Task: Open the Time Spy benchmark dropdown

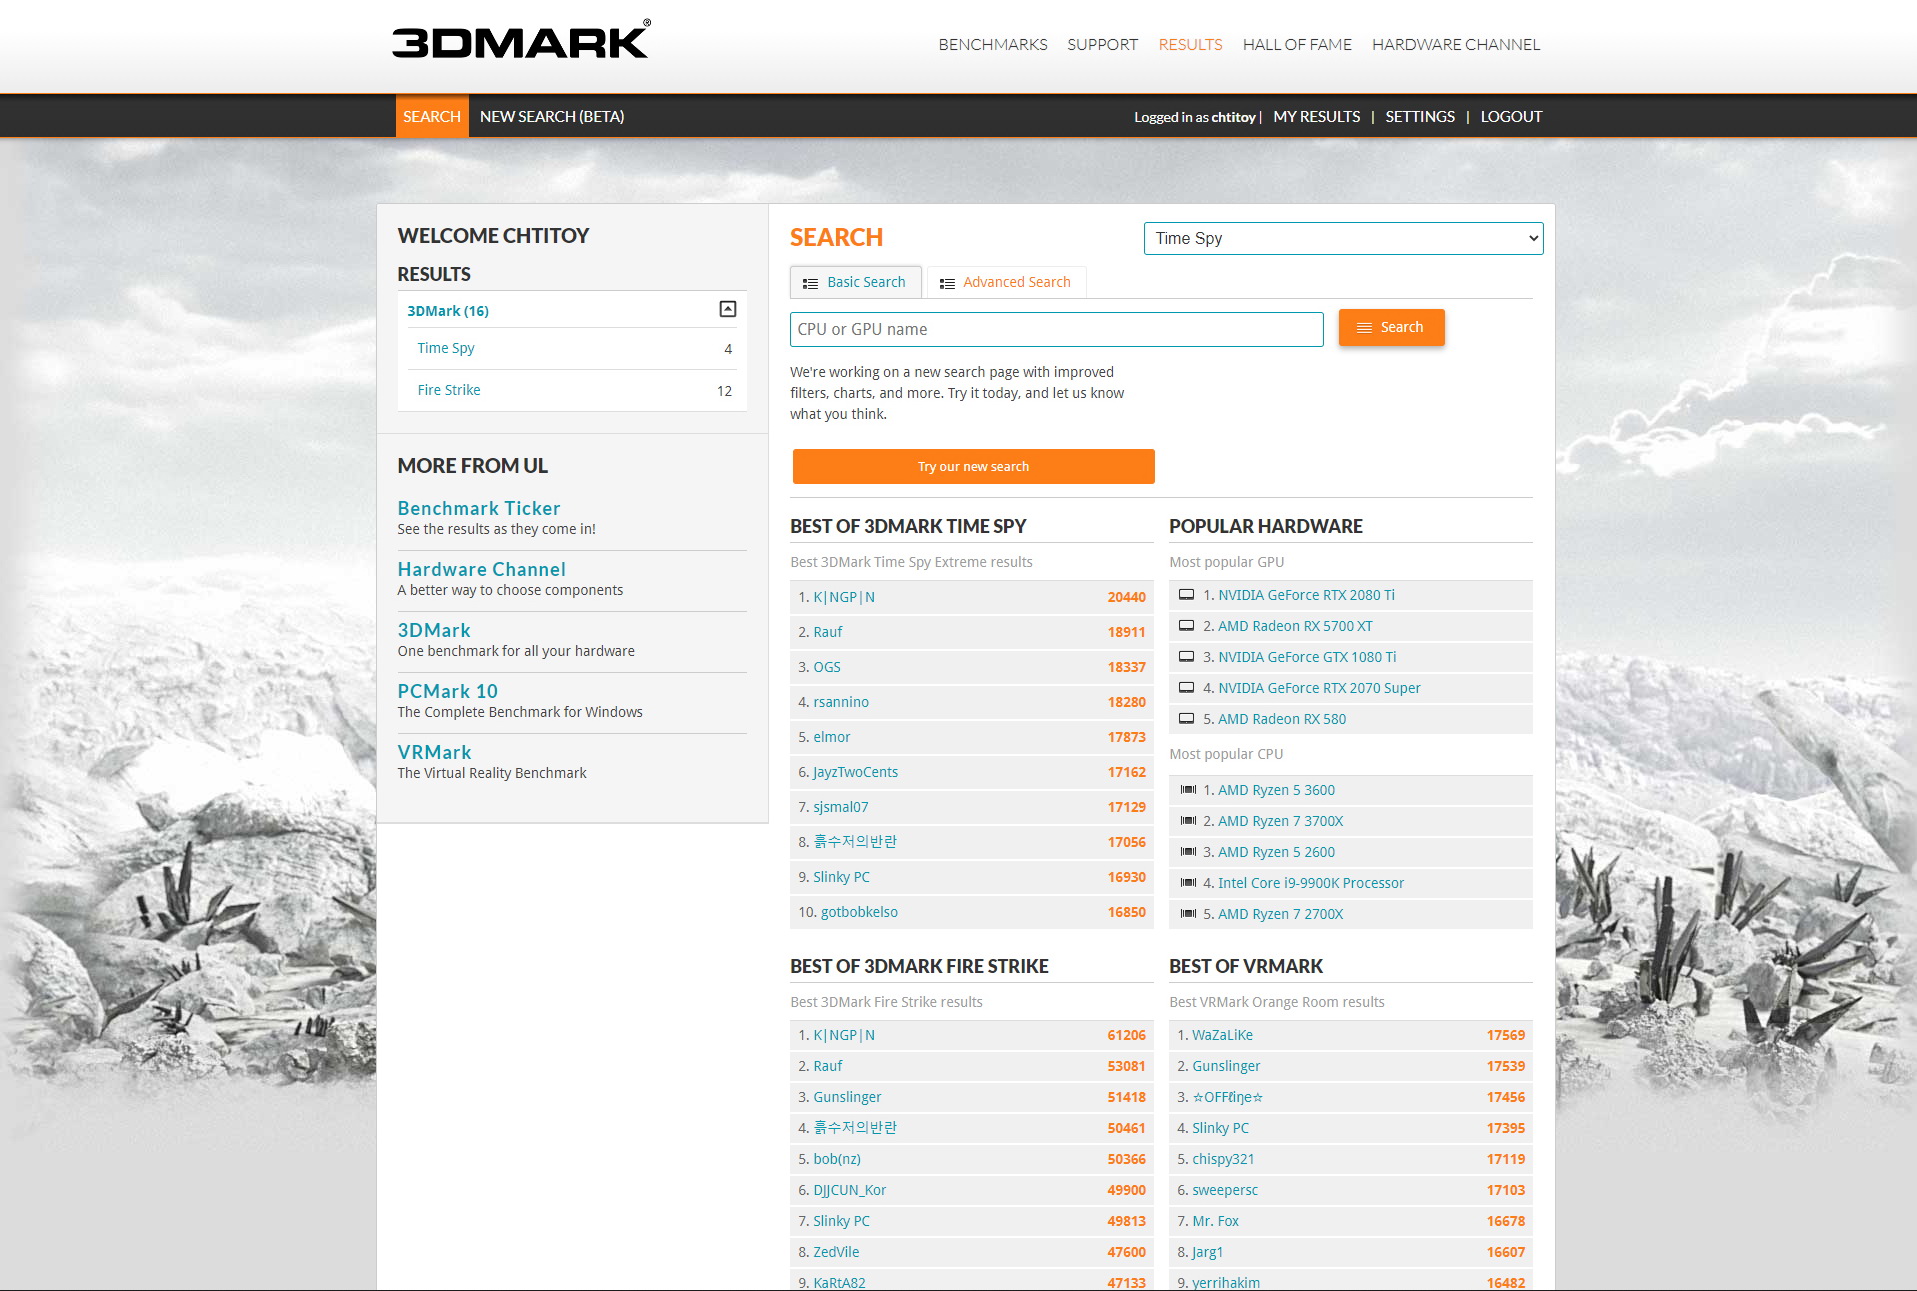Action: [x=1342, y=238]
